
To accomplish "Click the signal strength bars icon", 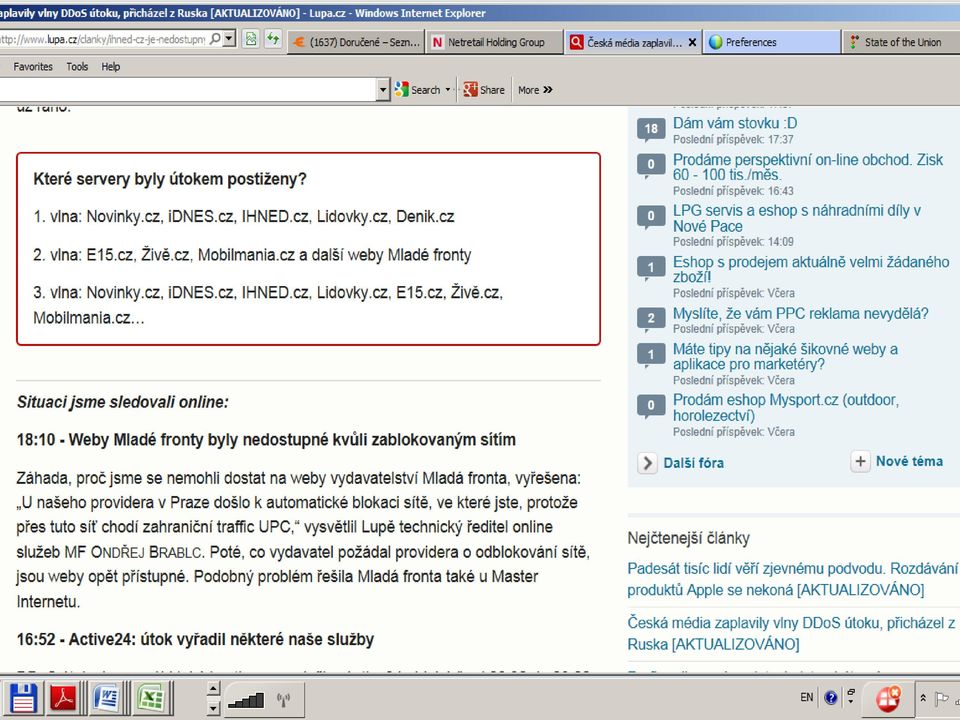I will coord(246,699).
